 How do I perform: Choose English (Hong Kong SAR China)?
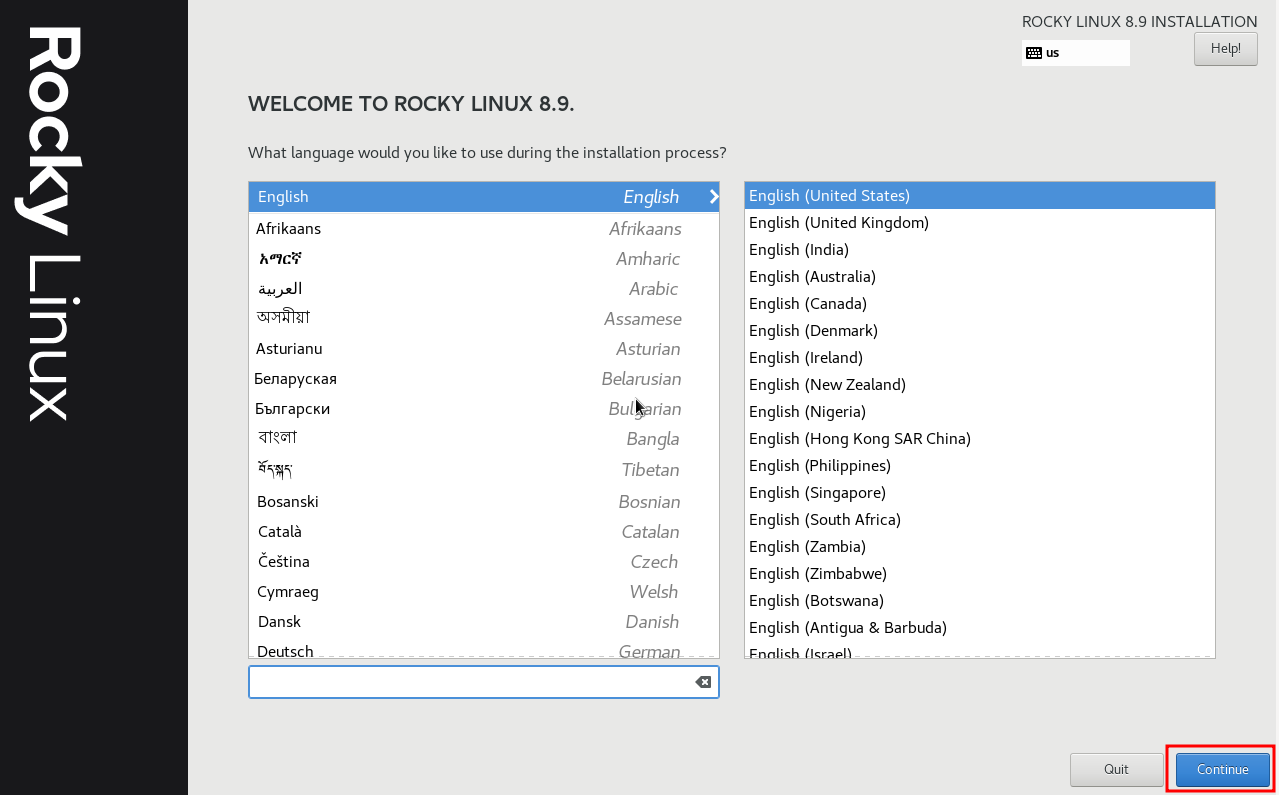point(980,438)
